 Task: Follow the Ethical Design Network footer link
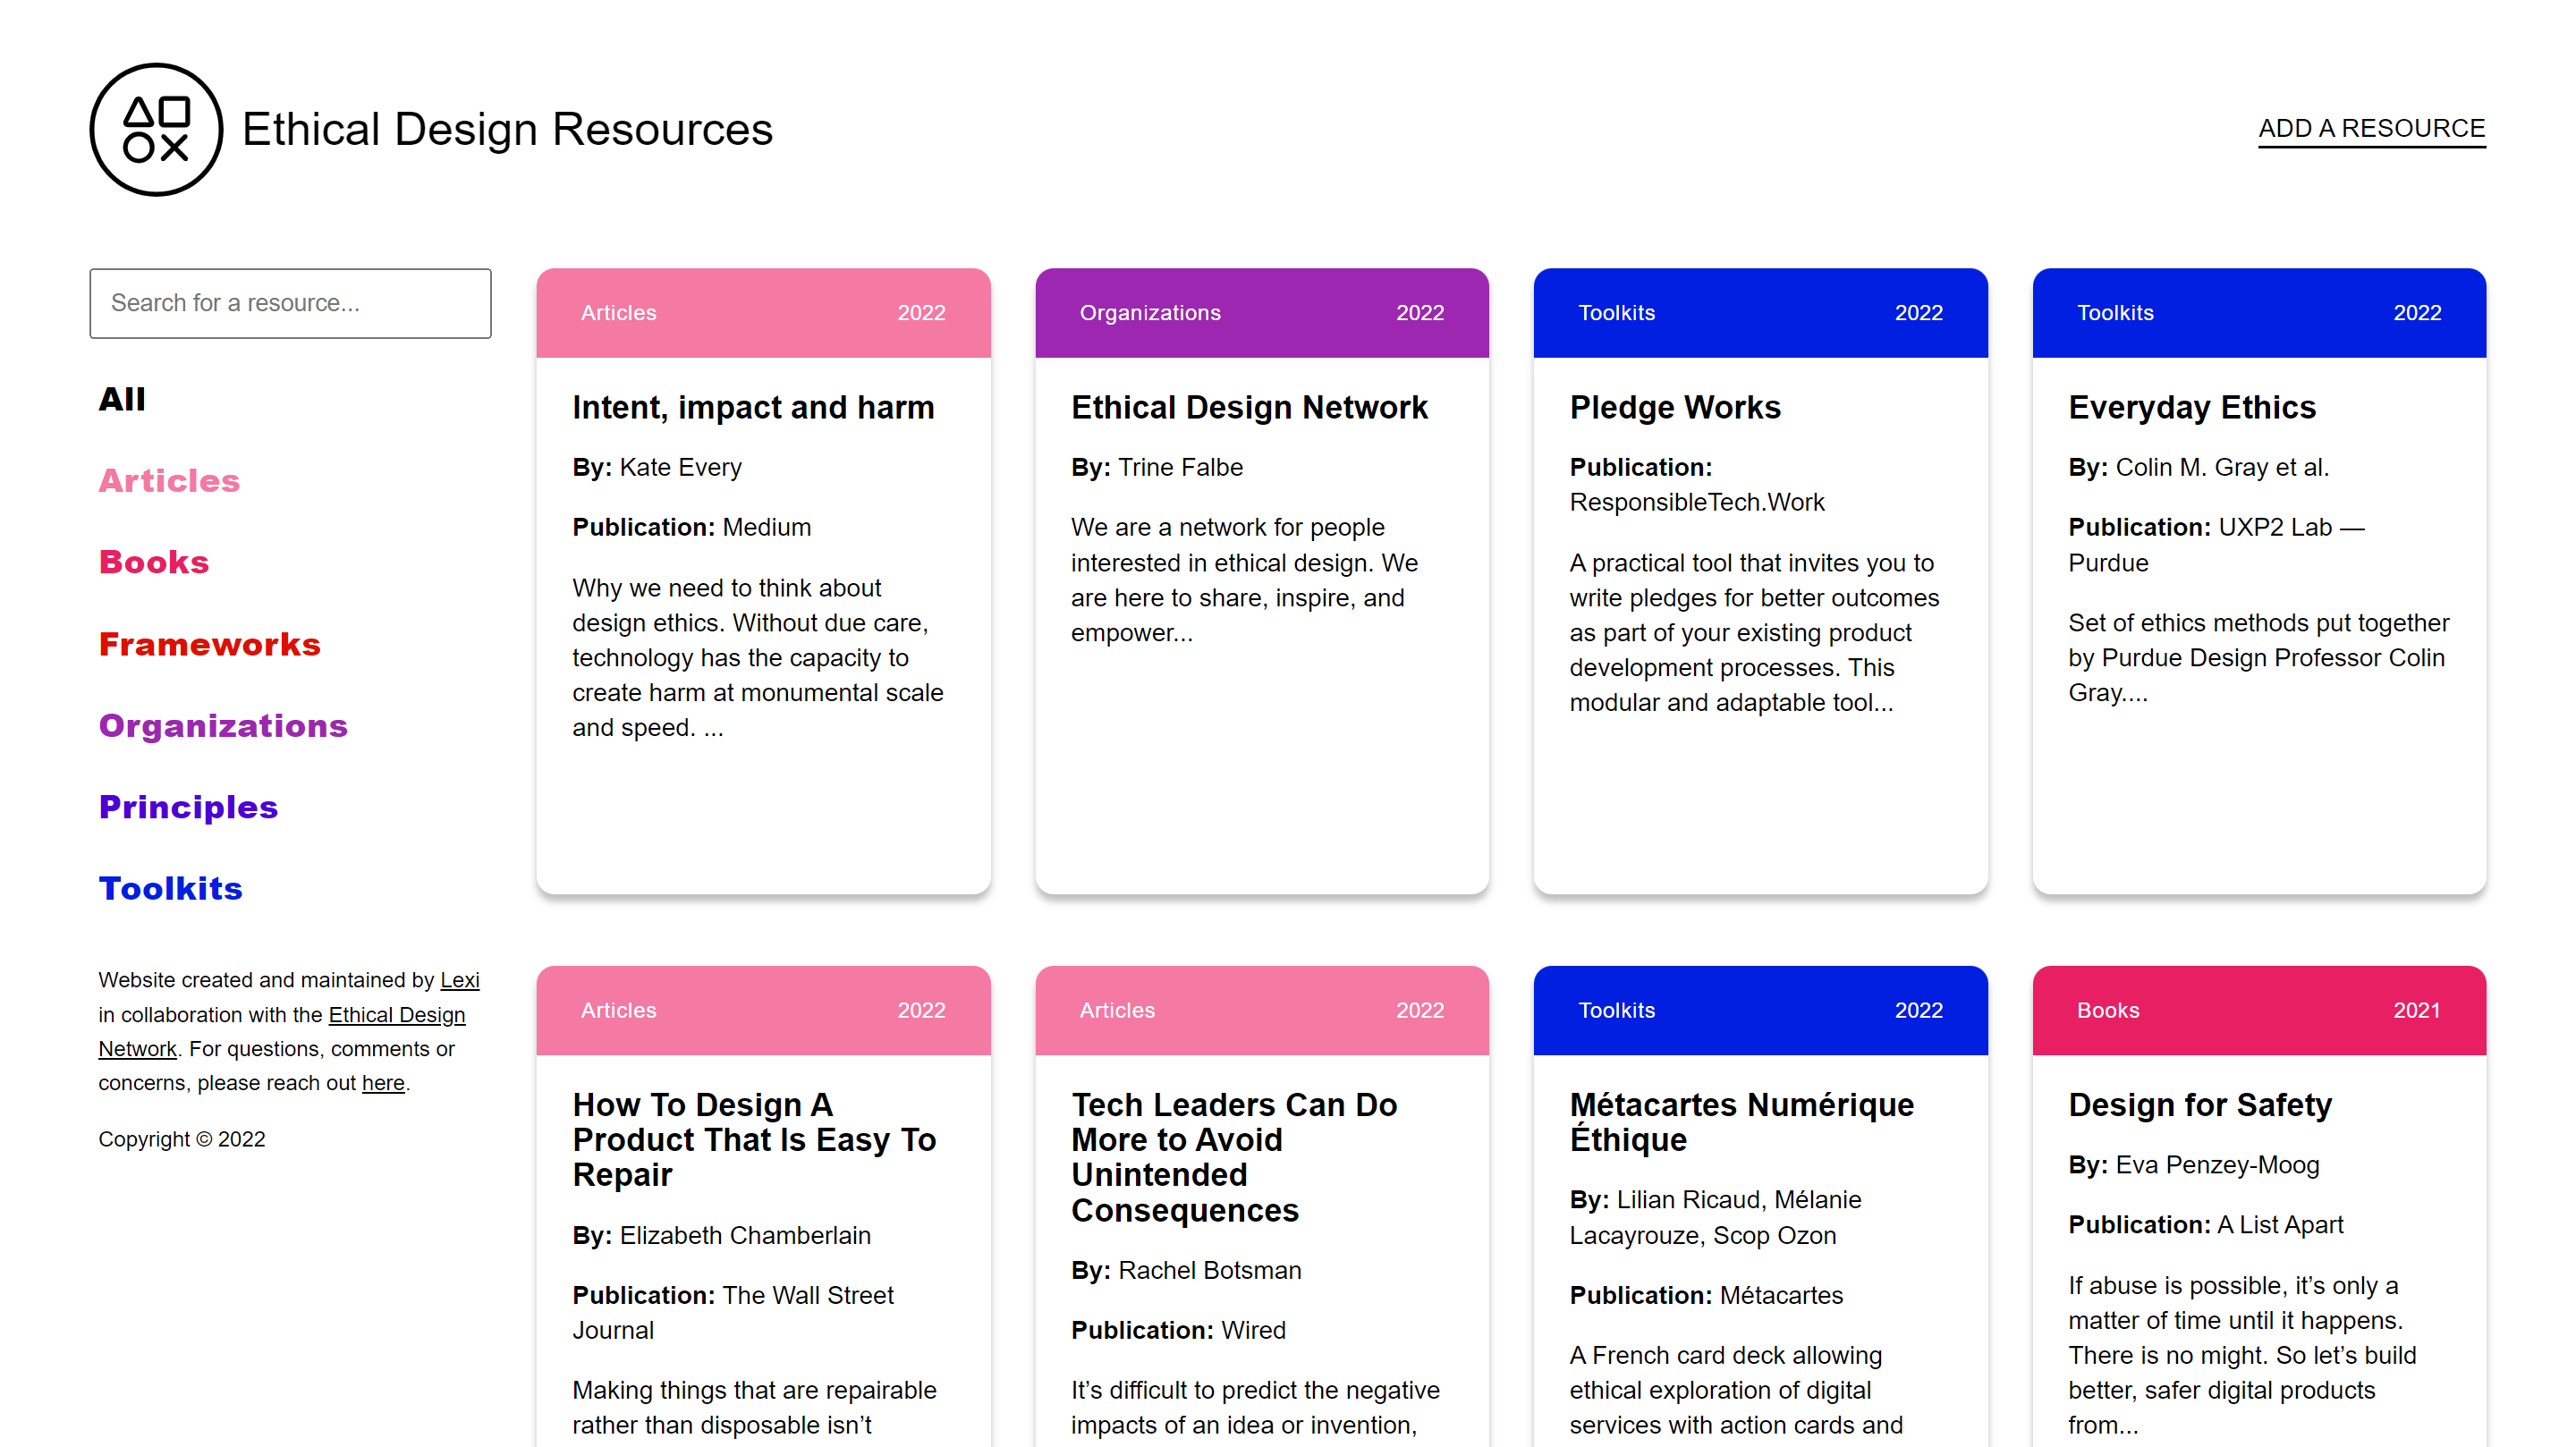[x=396, y=1015]
